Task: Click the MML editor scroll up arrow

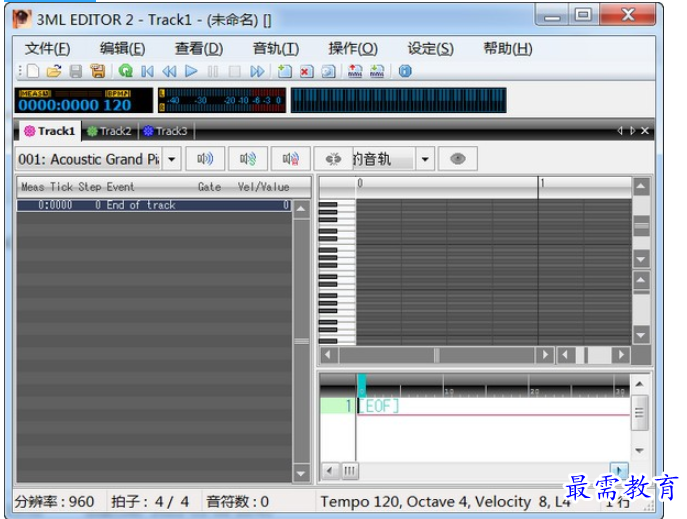Action: click(x=639, y=384)
